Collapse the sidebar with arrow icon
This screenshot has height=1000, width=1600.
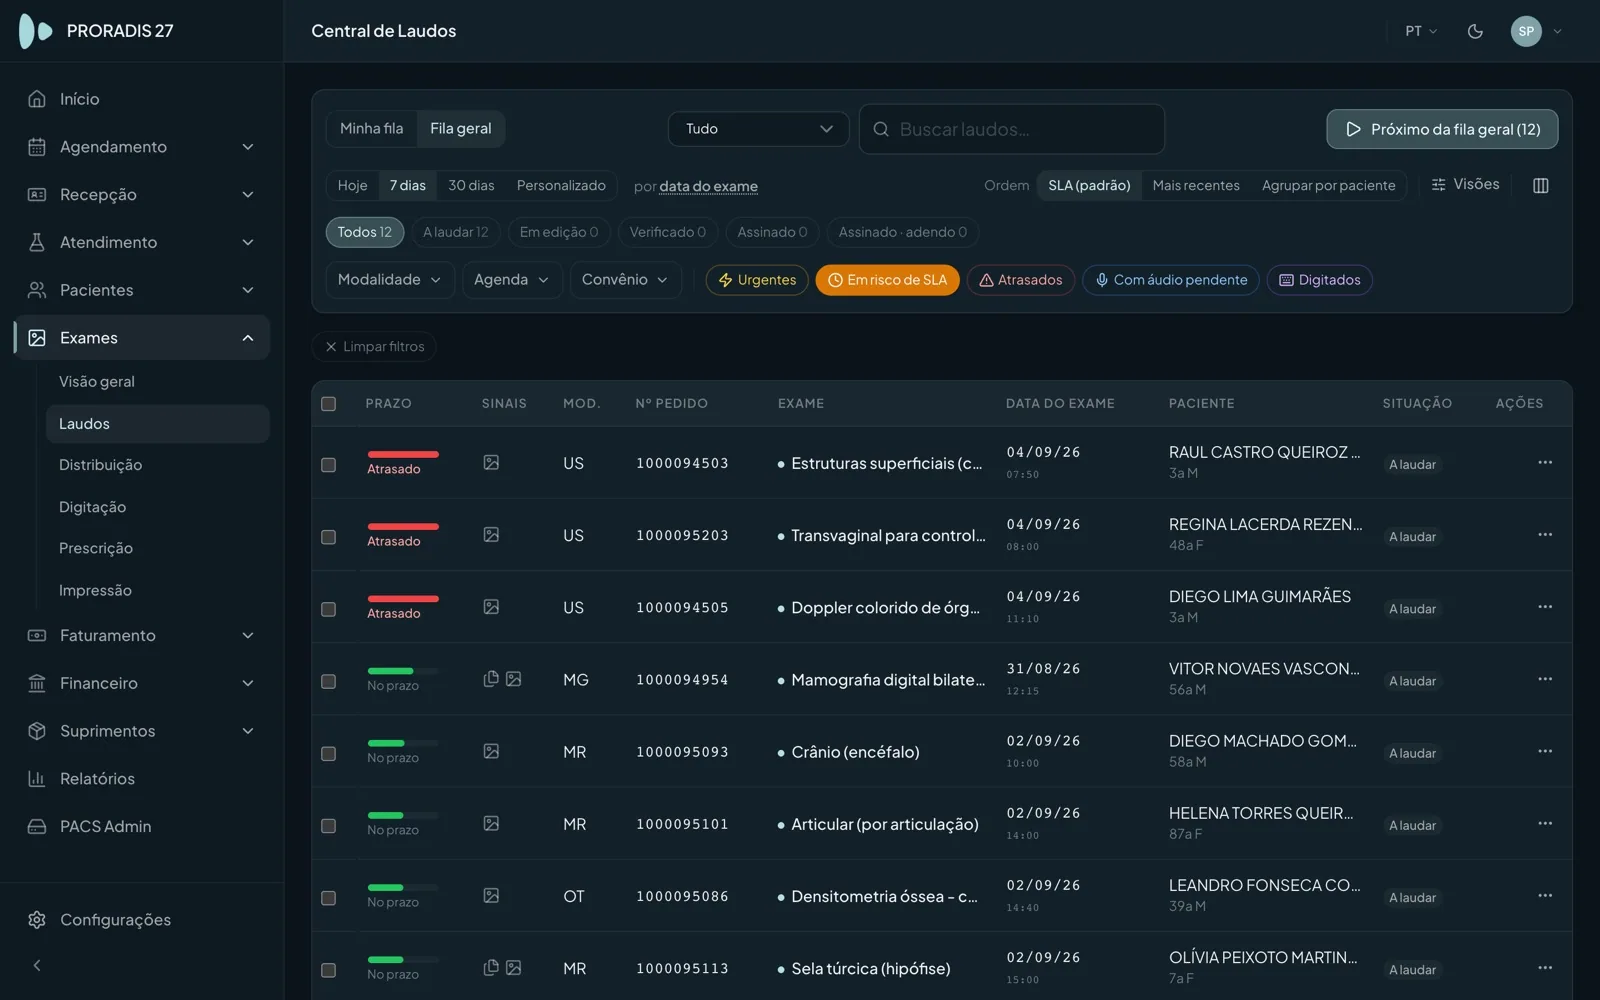coord(37,965)
